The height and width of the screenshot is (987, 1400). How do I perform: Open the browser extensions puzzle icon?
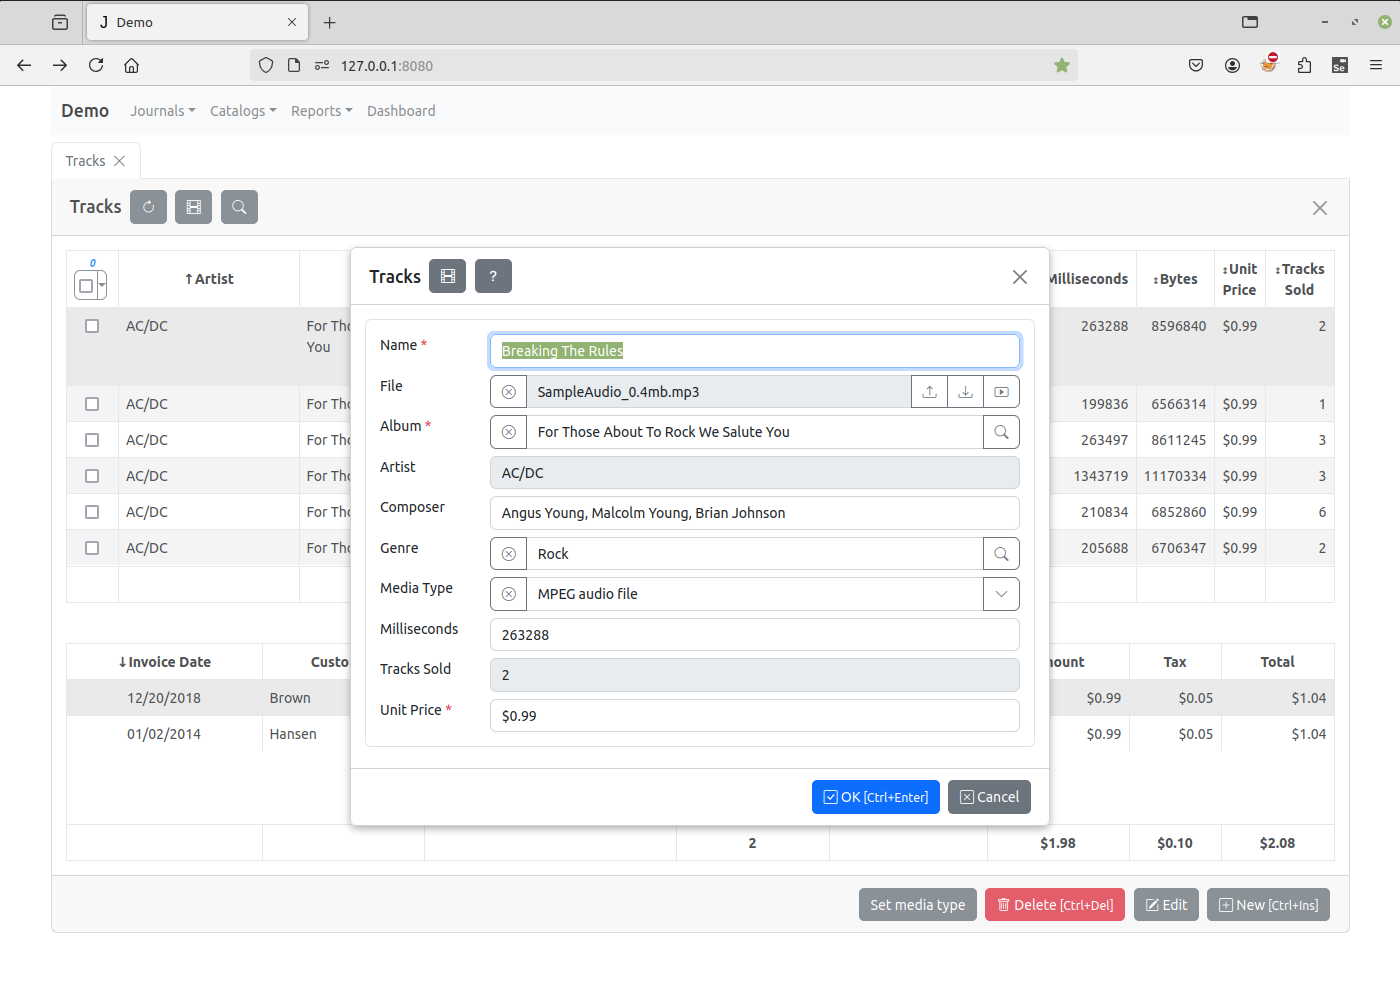click(x=1304, y=65)
